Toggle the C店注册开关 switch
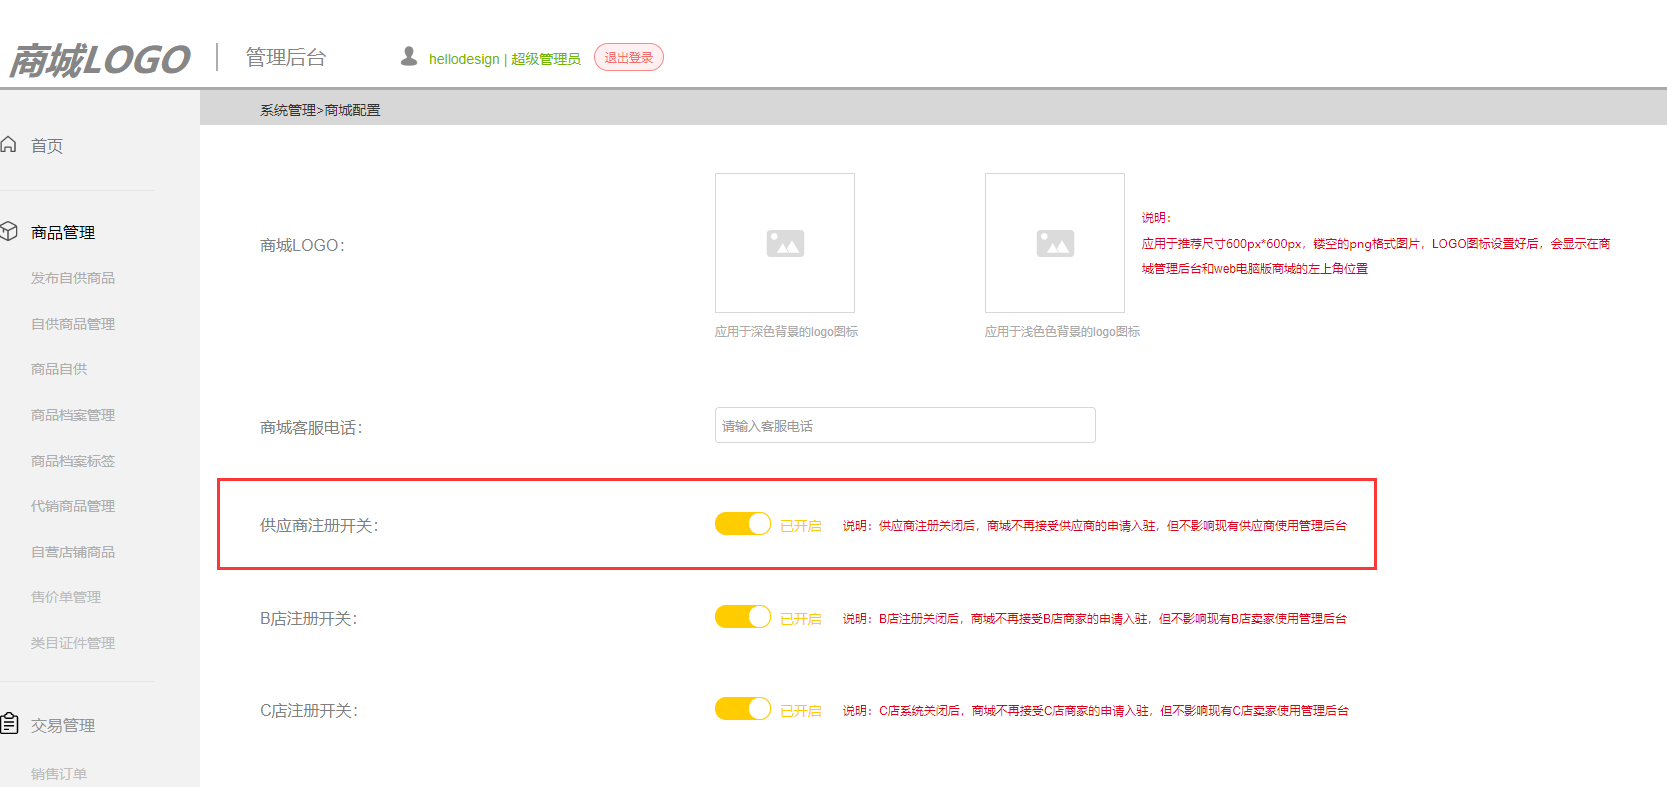This screenshot has width=1667, height=787. [x=743, y=709]
